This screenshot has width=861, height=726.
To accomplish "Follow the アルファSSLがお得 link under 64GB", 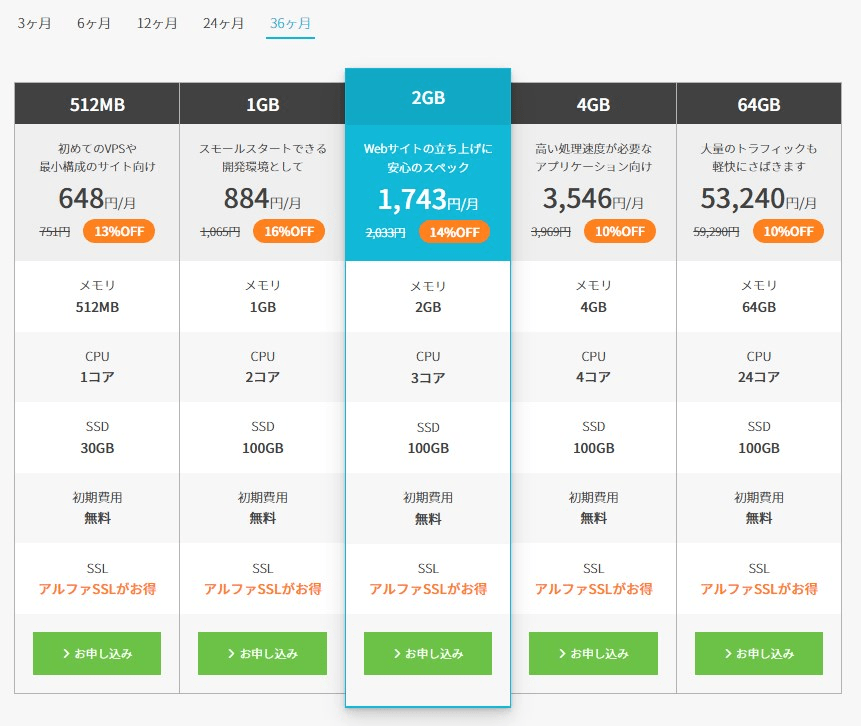I will coord(759,589).
